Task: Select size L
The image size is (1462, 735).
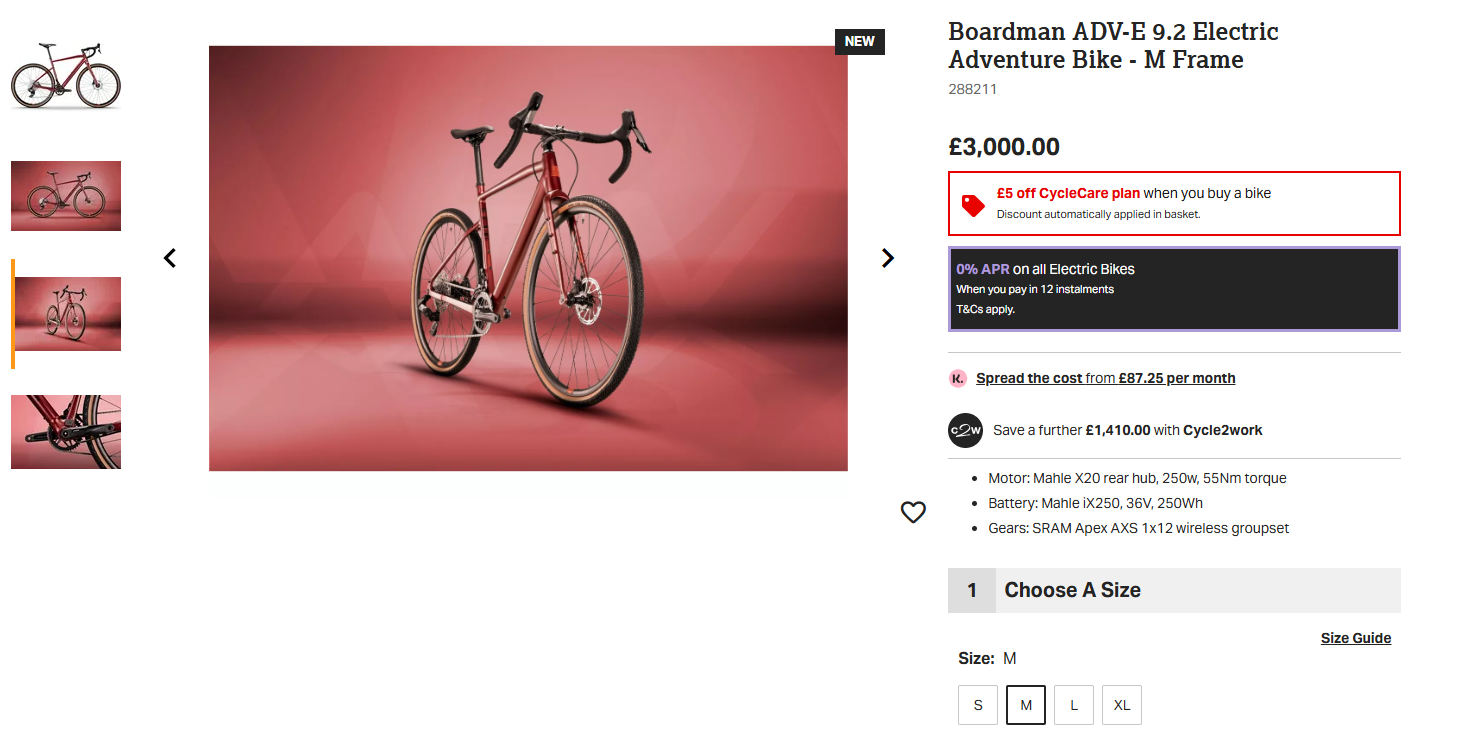Action: (x=1073, y=704)
